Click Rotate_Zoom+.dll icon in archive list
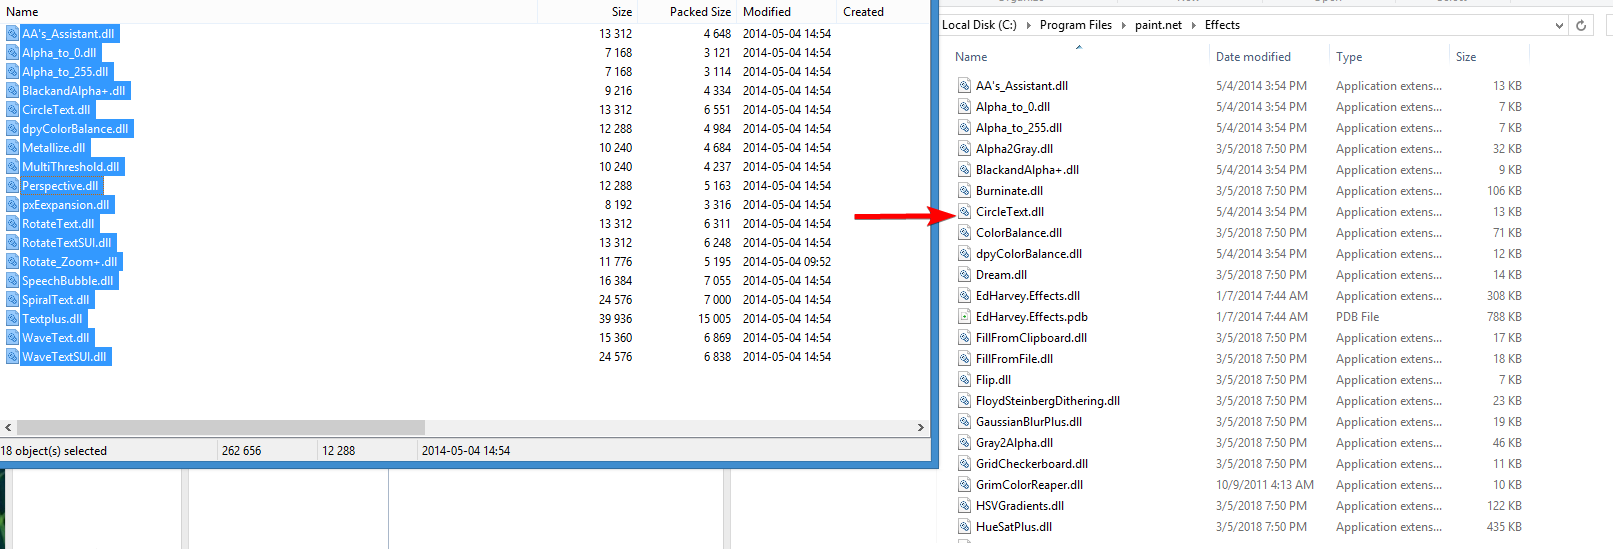Viewport: 1613px width, 549px height. (13, 262)
